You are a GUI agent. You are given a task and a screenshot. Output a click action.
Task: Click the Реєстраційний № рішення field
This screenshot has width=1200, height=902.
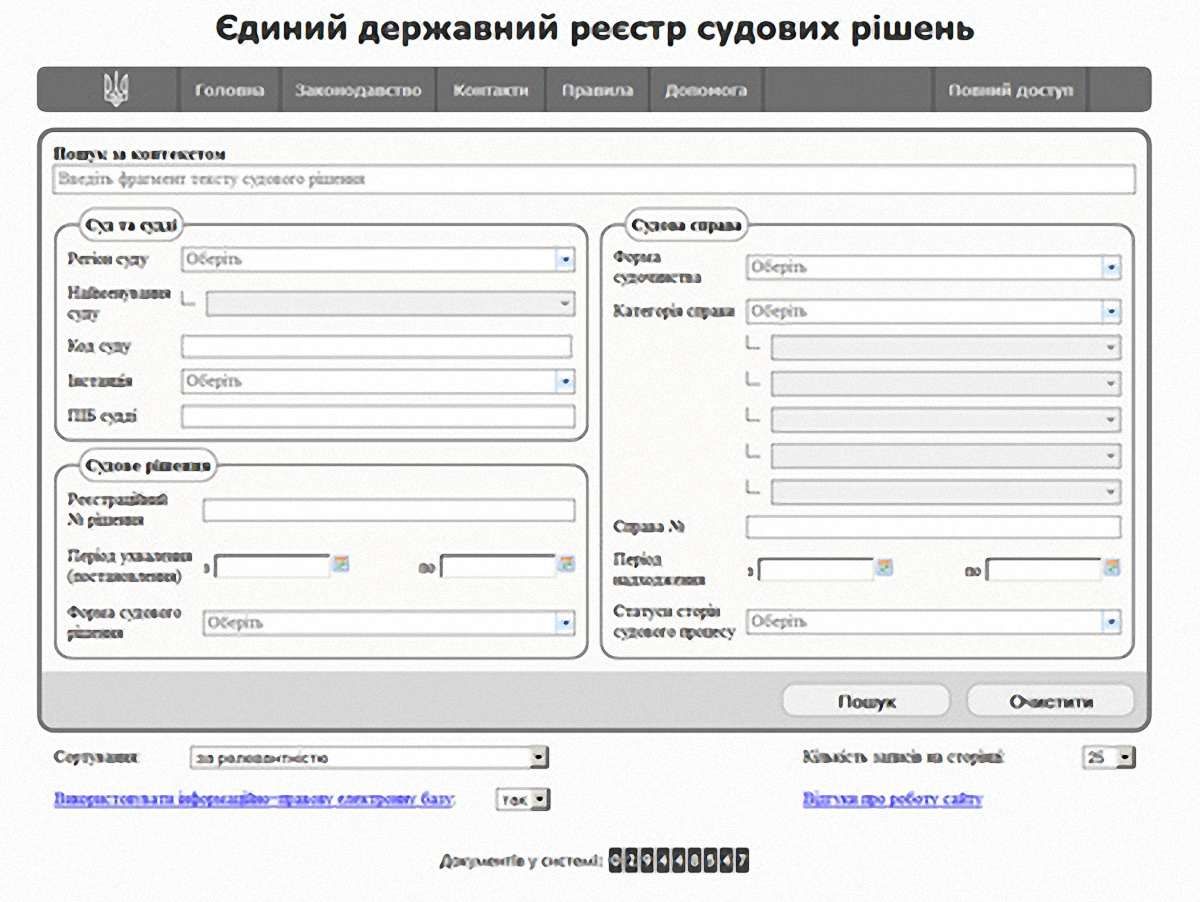pyautogui.click(x=389, y=510)
